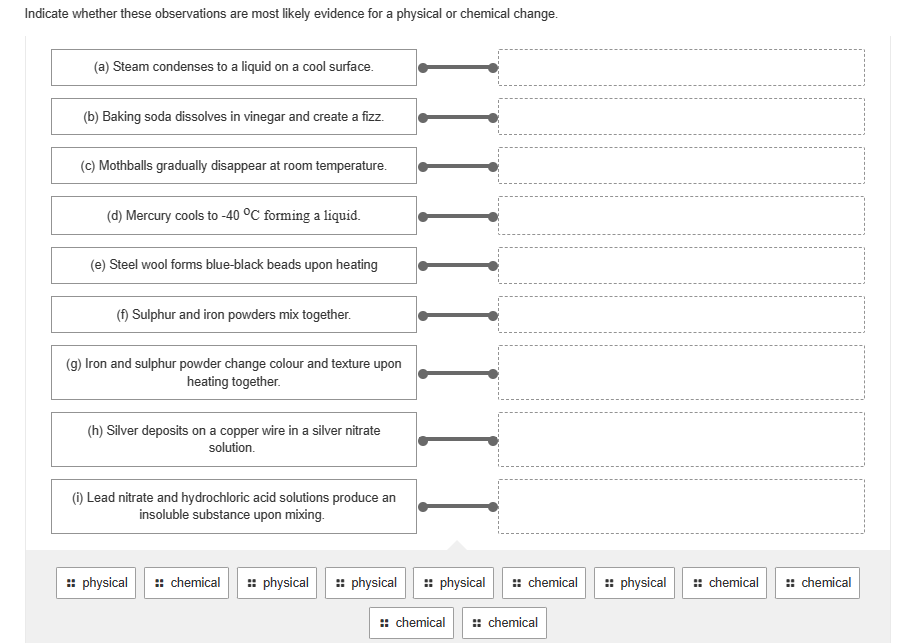Click the grip icon on the first physical chip
Viewport: 901px width, 643px height.
point(69,583)
